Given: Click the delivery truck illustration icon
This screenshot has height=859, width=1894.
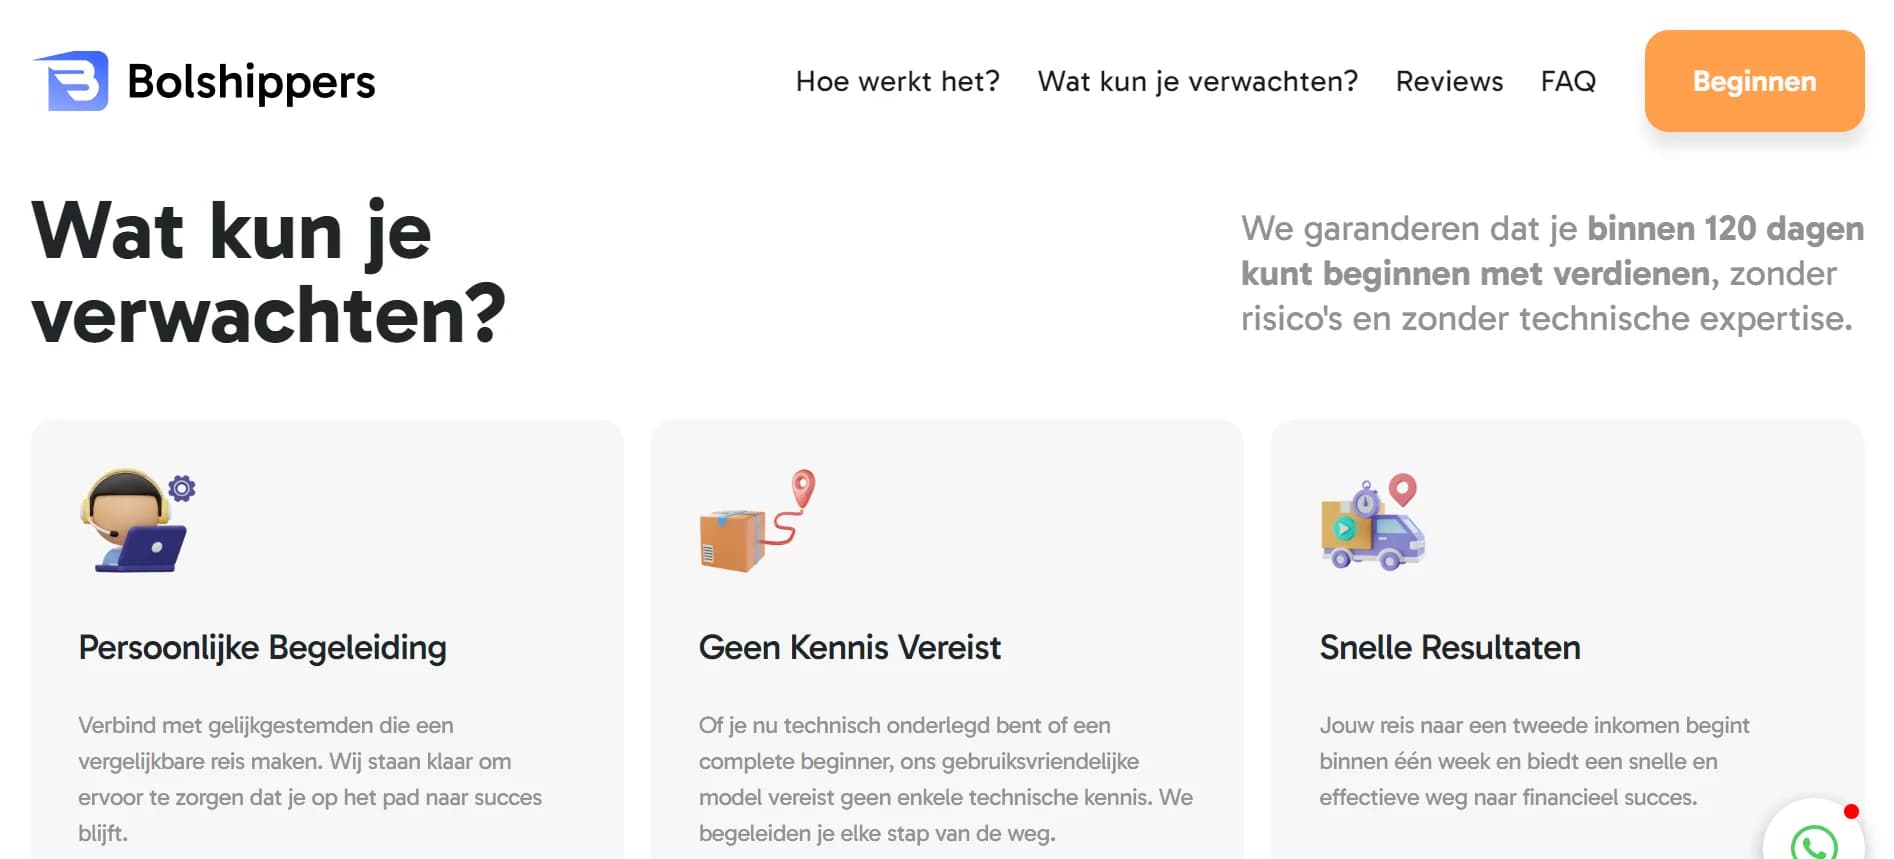Looking at the screenshot, I should (x=1374, y=521).
